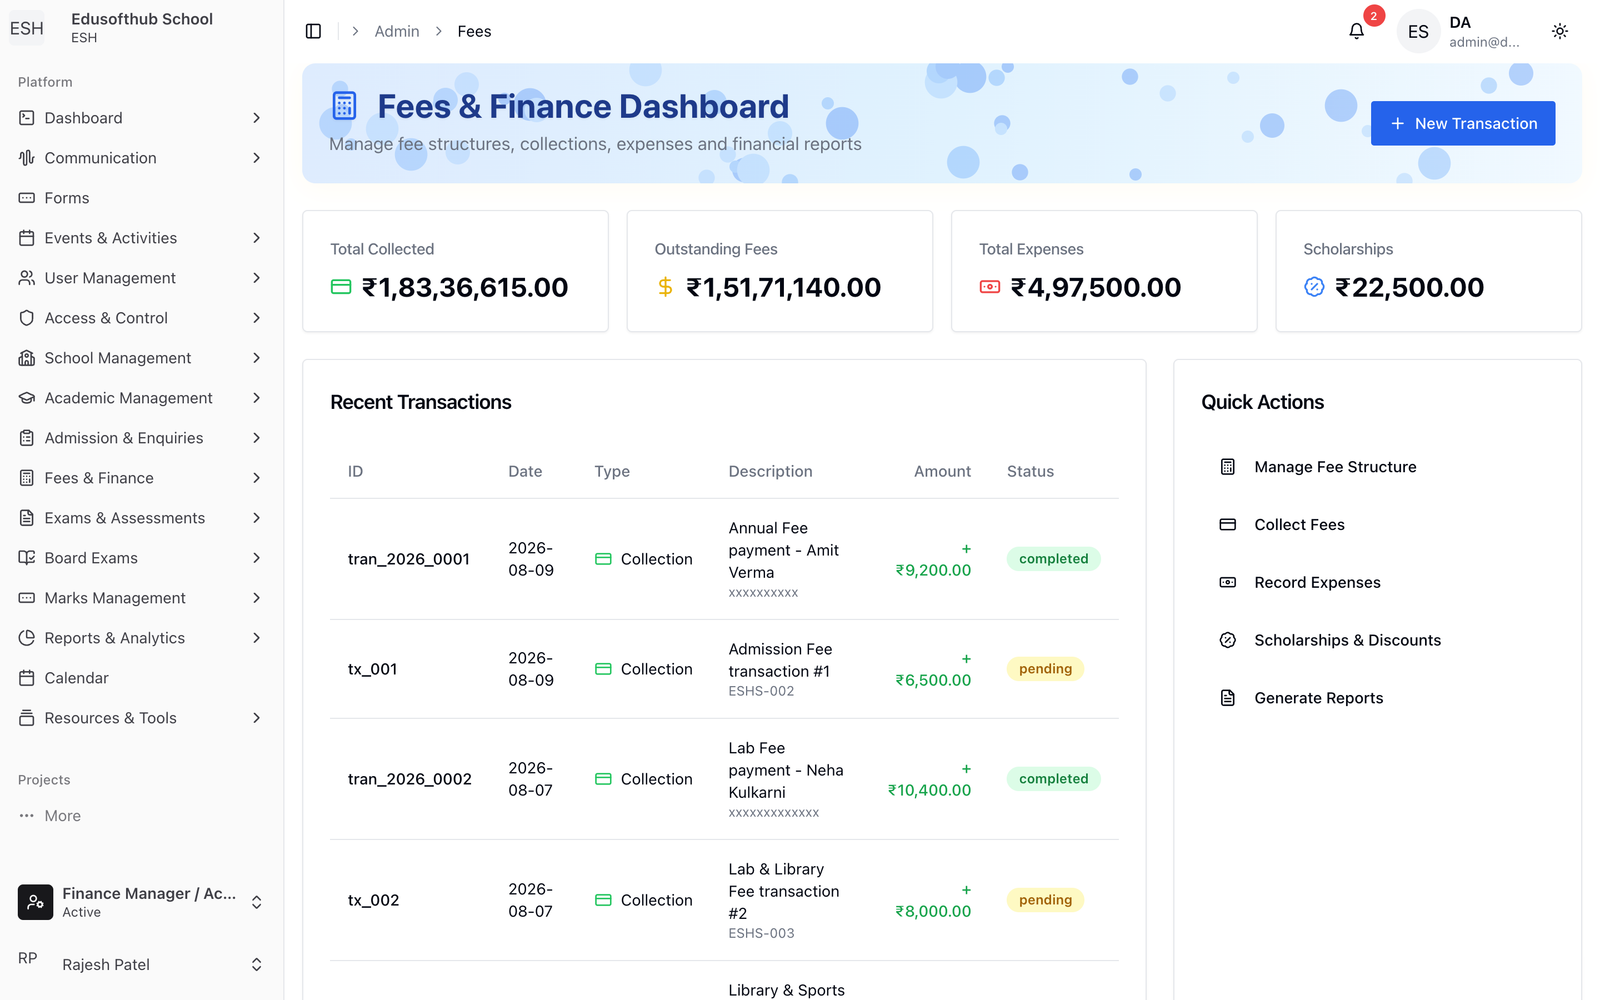1600x1000 pixels.
Task: Click the Reports & Analytics pie icon
Action: click(27, 638)
